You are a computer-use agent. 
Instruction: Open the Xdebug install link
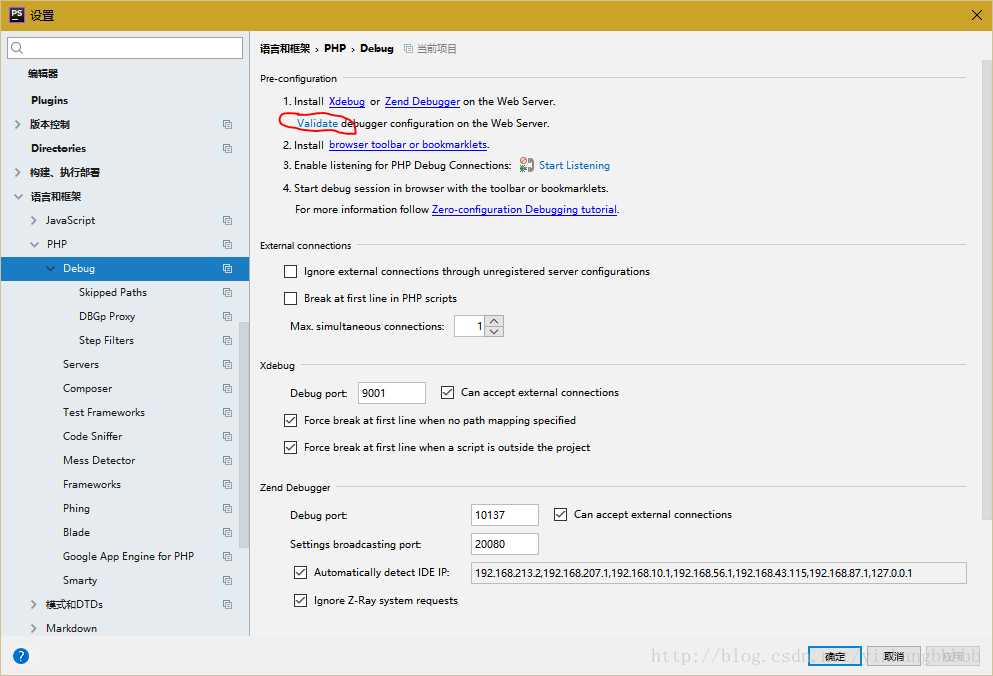pos(346,101)
